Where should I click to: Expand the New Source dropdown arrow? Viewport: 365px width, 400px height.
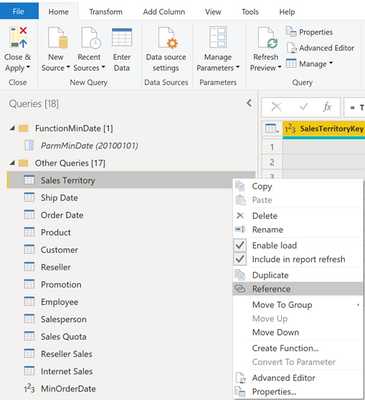(x=68, y=67)
